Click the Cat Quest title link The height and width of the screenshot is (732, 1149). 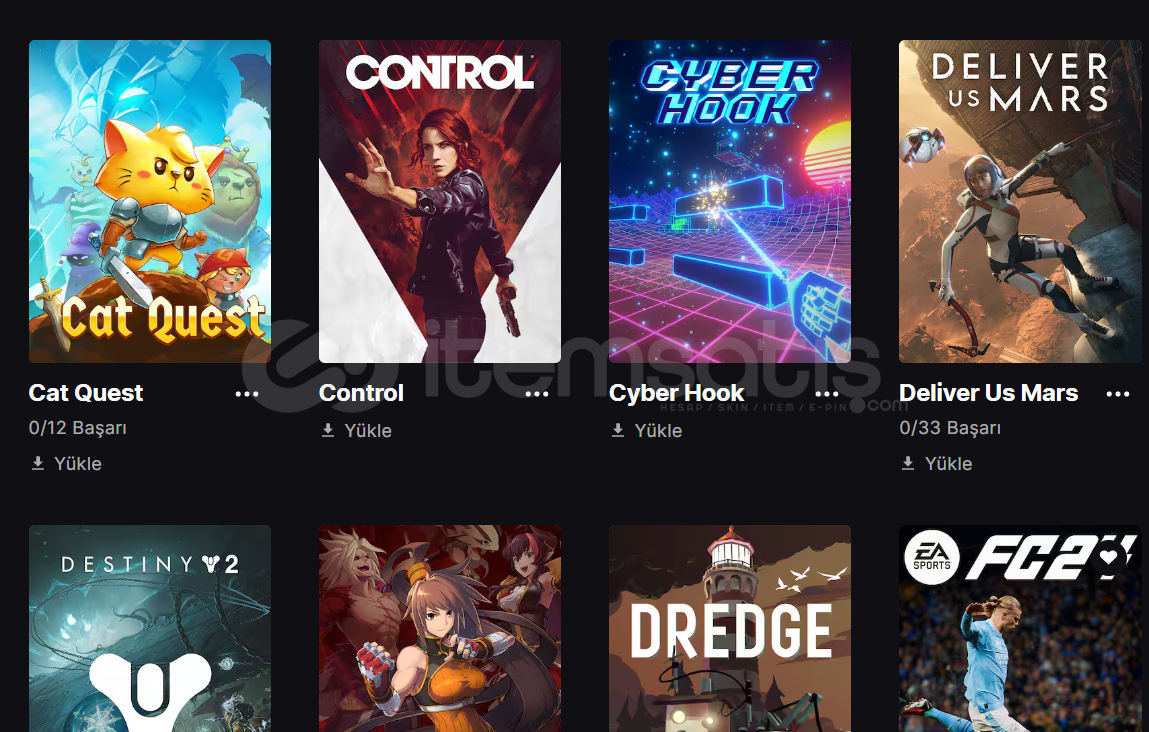86,393
